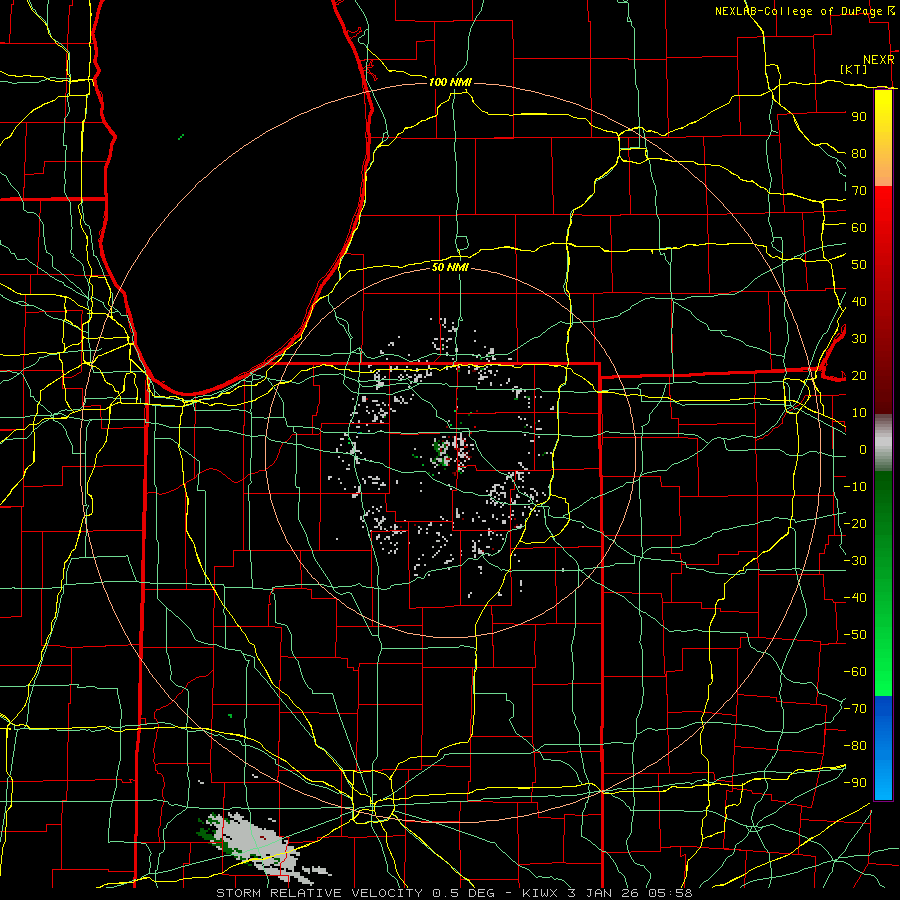Click the 100 NMI range ring label
This screenshot has width=900, height=900.
(450, 82)
